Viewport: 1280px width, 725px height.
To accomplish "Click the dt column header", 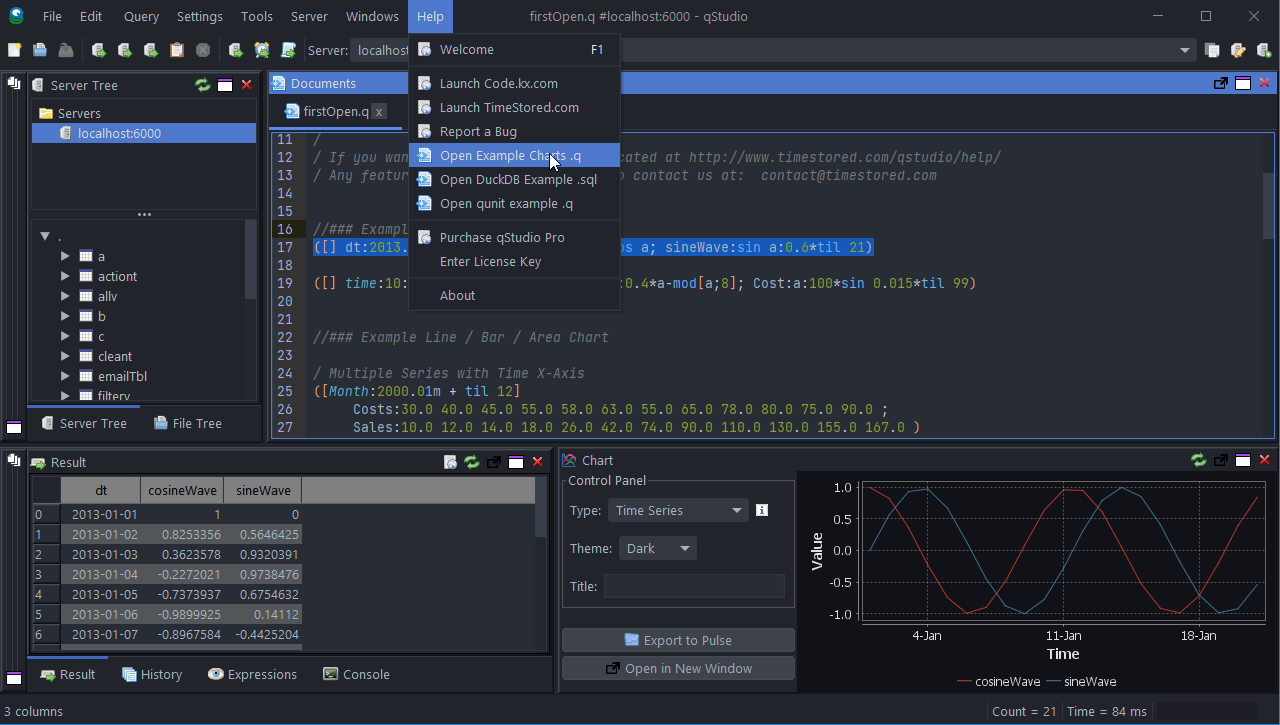I will [101, 490].
